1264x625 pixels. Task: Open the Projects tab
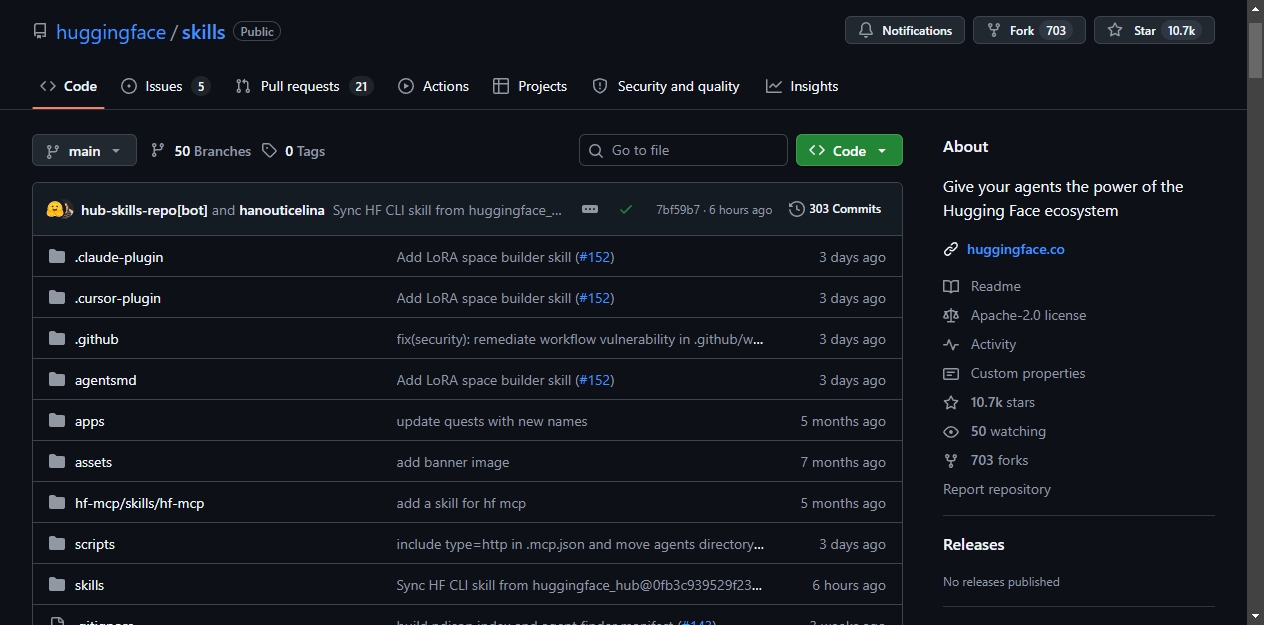(530, 86)
